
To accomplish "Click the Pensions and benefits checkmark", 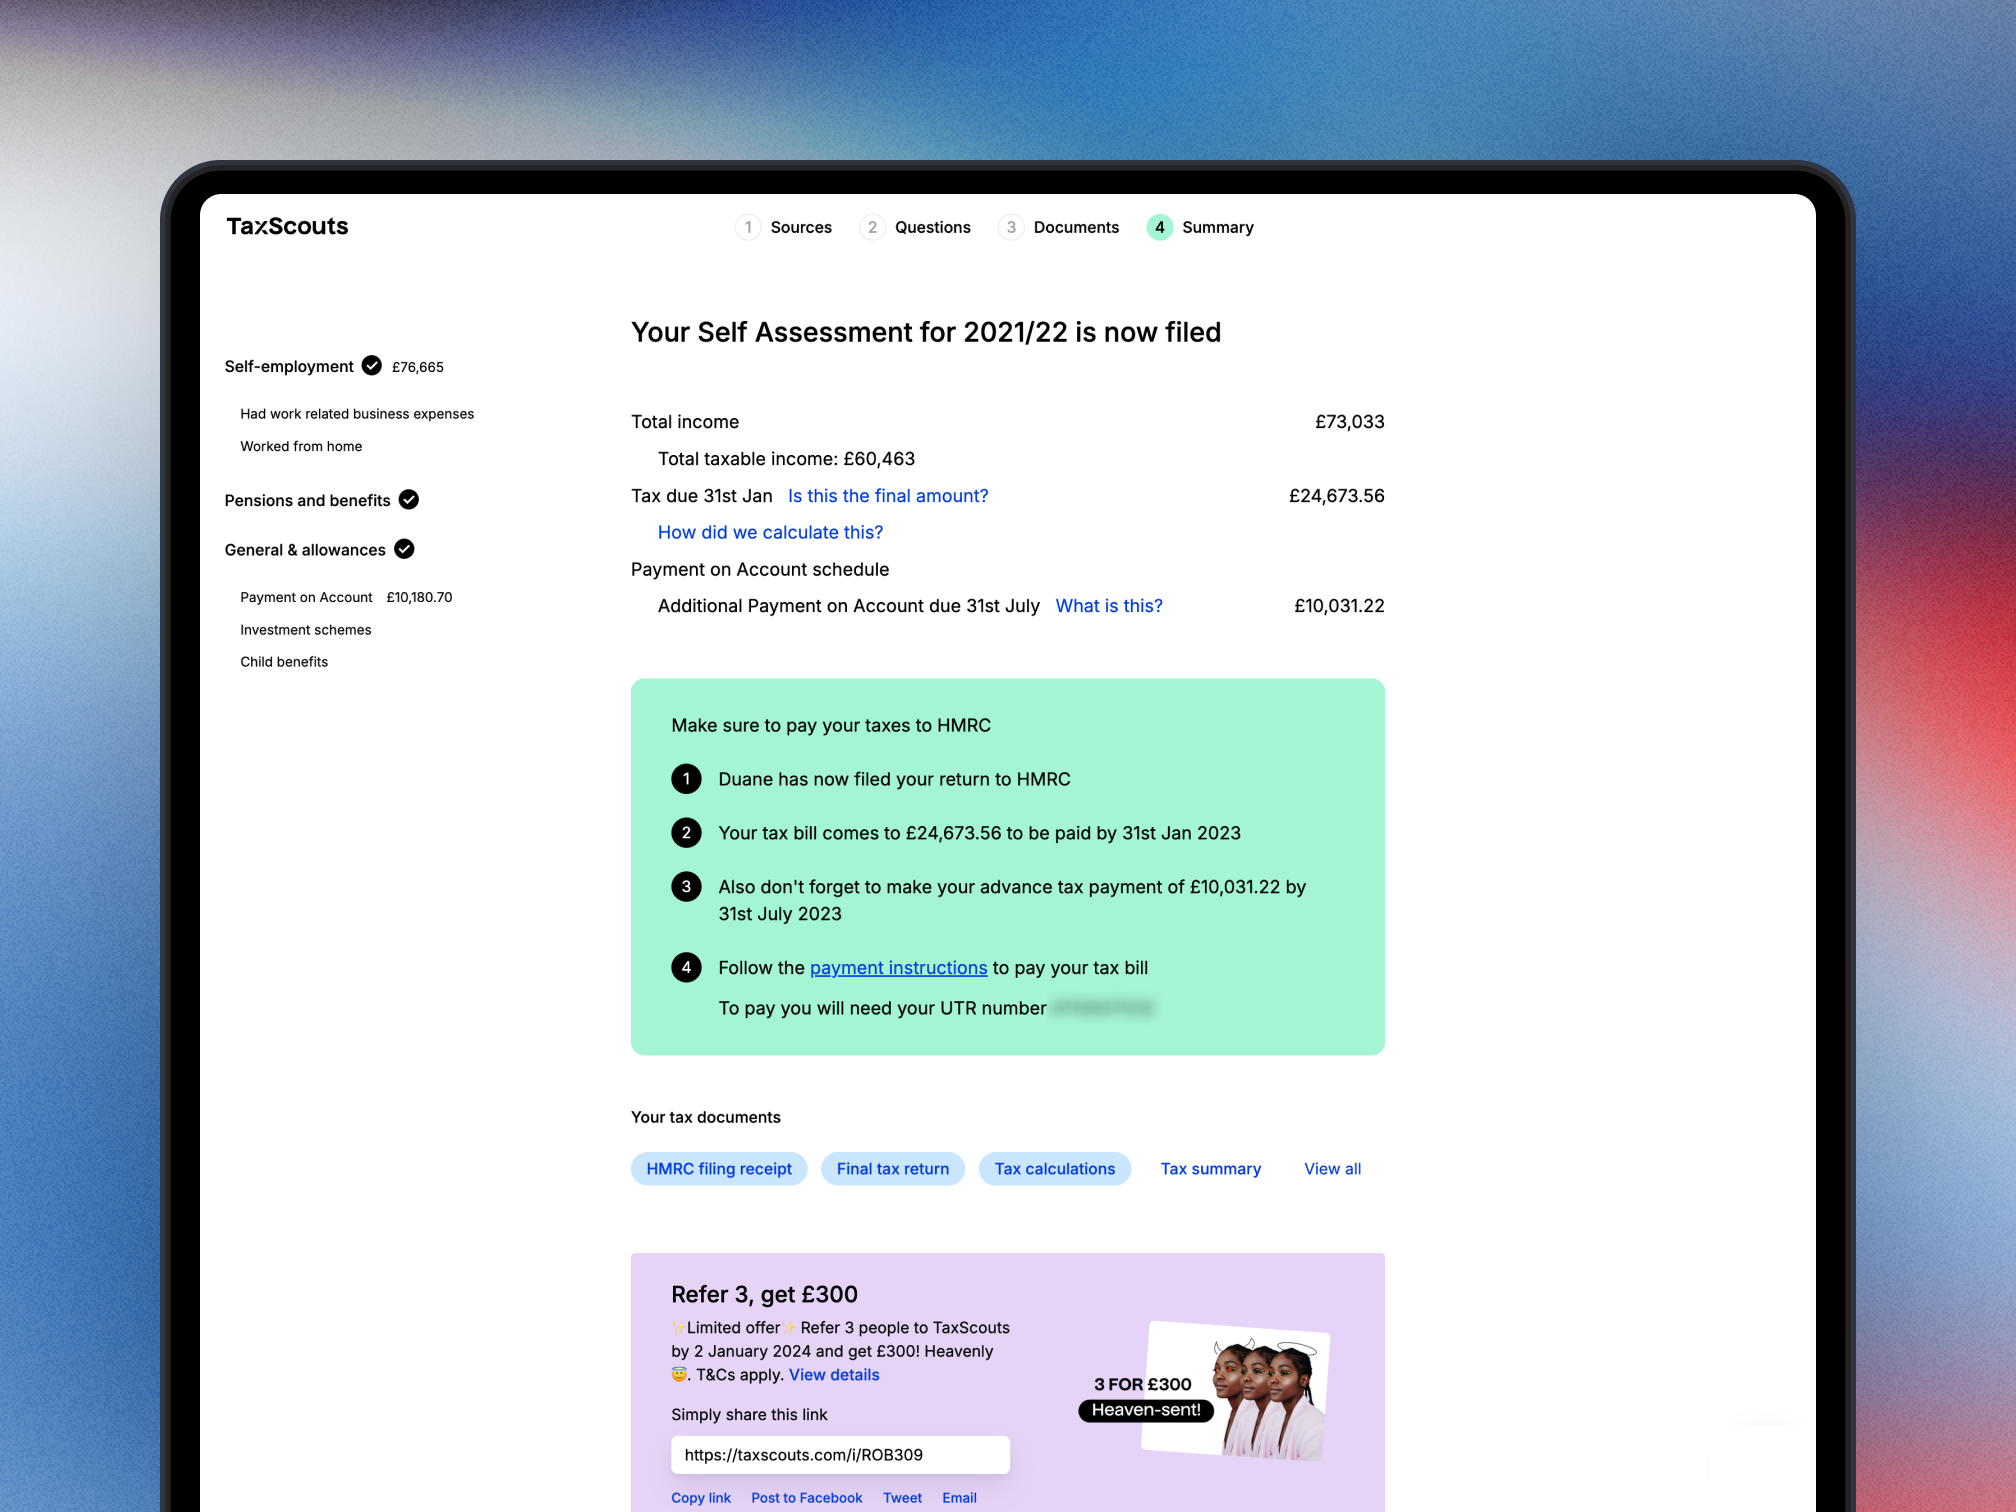I will [409, 500].
